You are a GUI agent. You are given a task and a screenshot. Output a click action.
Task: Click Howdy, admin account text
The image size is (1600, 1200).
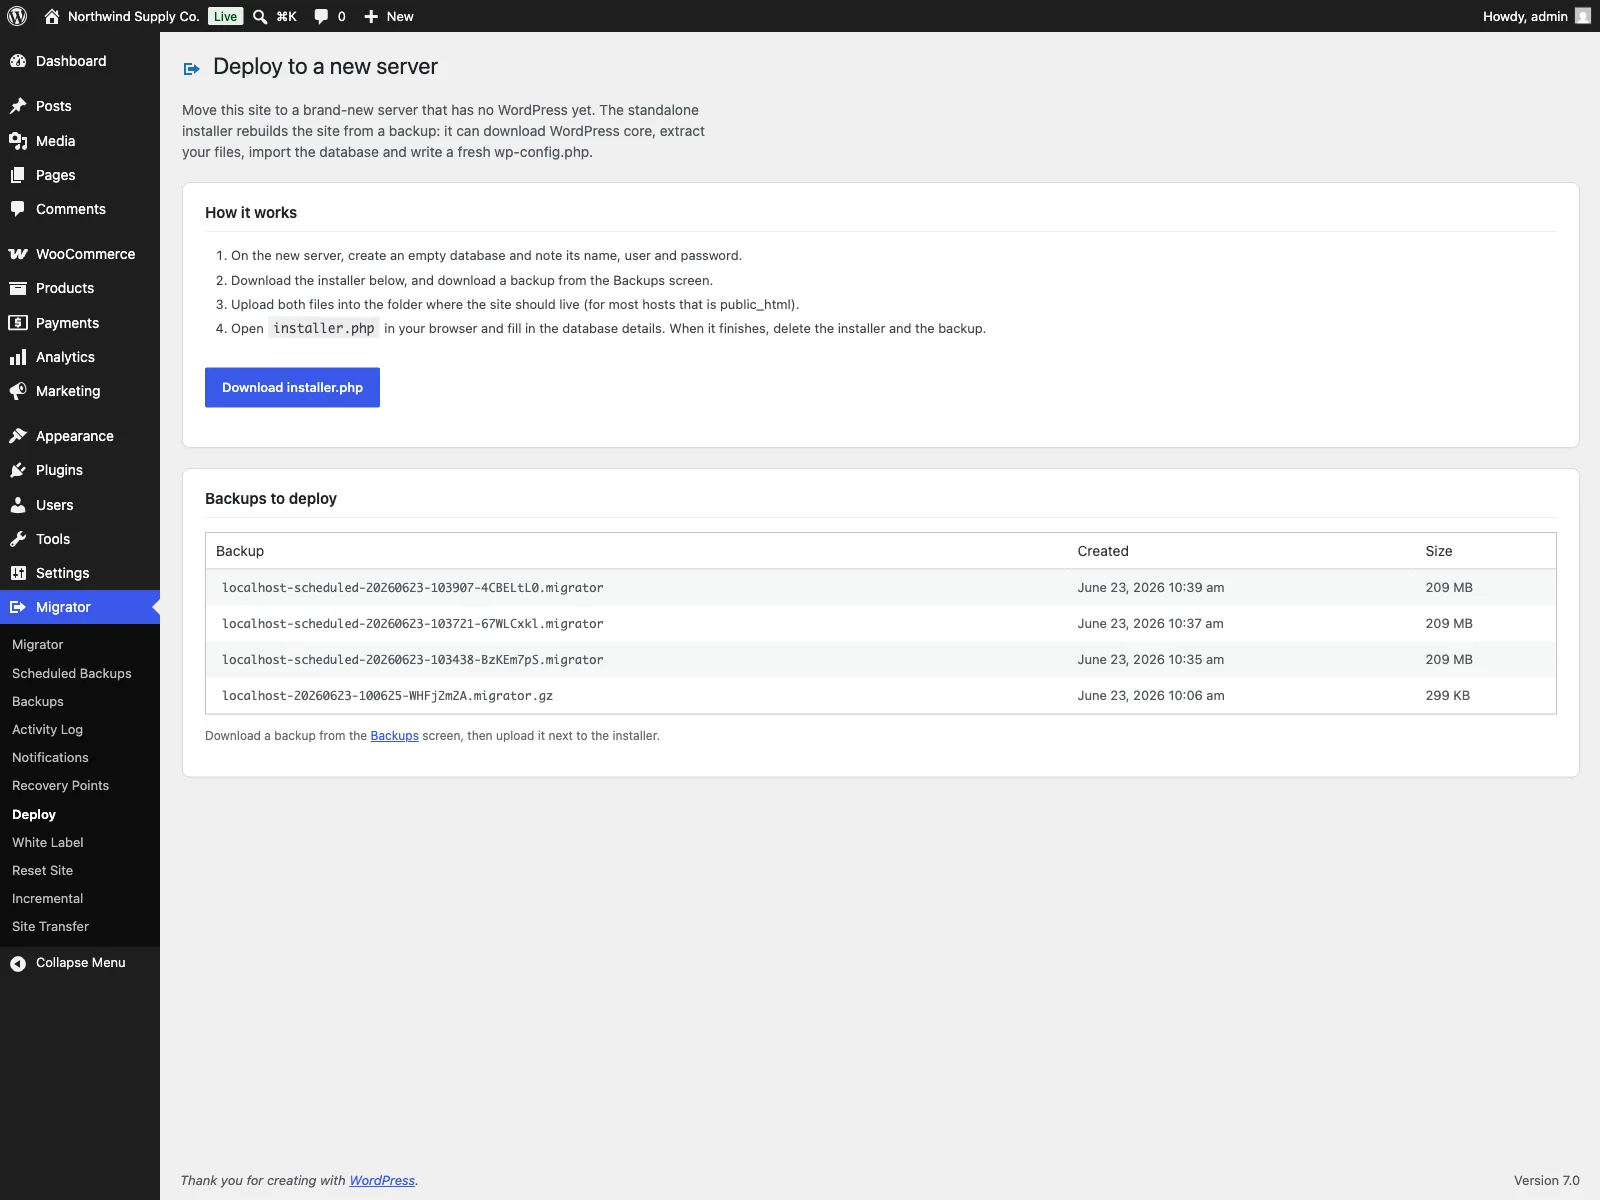point(1525,16)
